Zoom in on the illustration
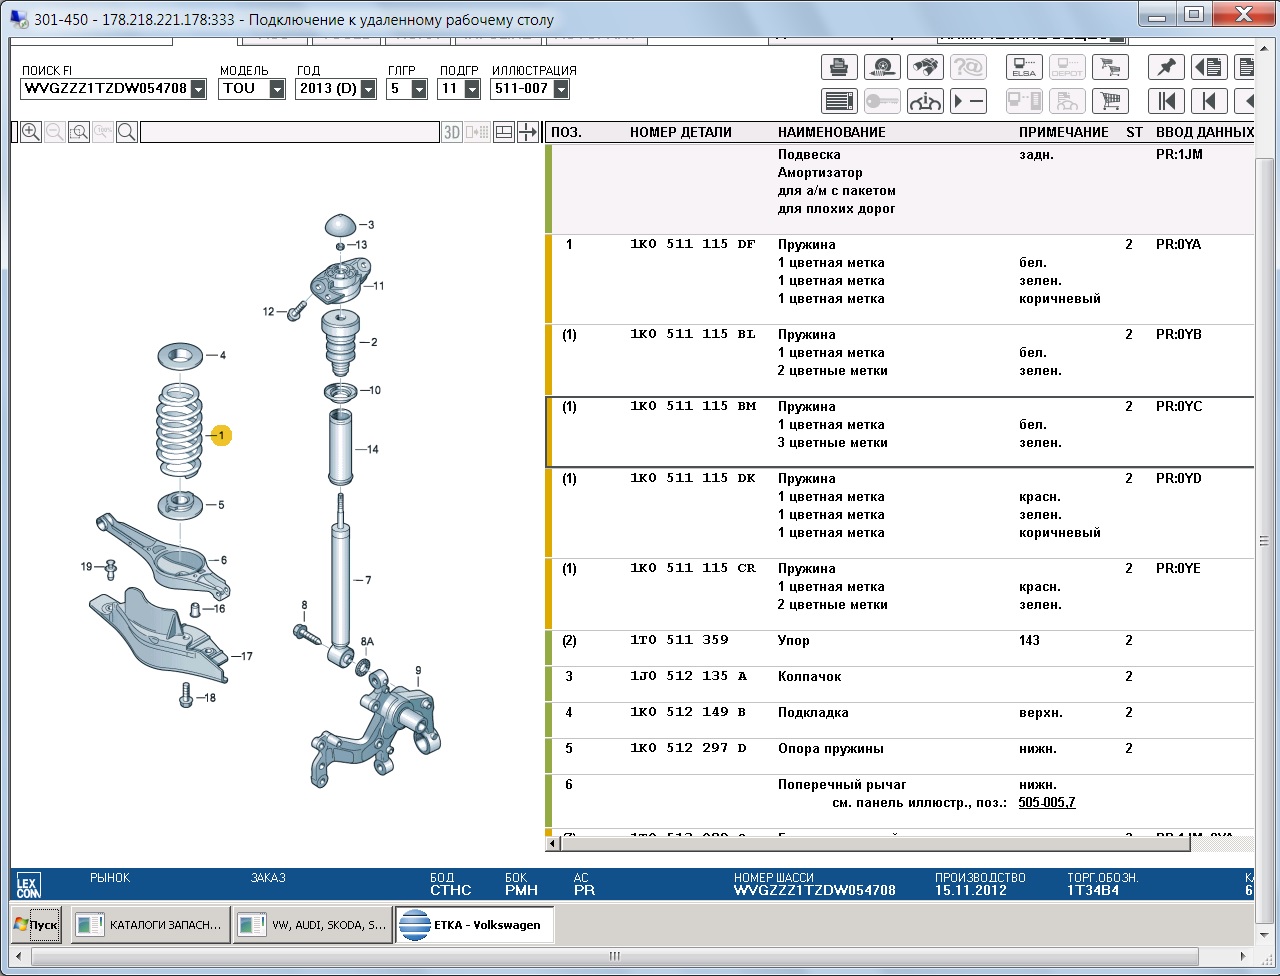The image size is (1280, 976). click(x=31, y=132)
